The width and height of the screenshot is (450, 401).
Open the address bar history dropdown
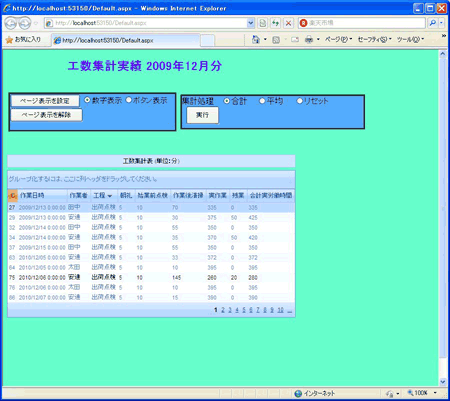pyautogui.click(x=251, y=23)
